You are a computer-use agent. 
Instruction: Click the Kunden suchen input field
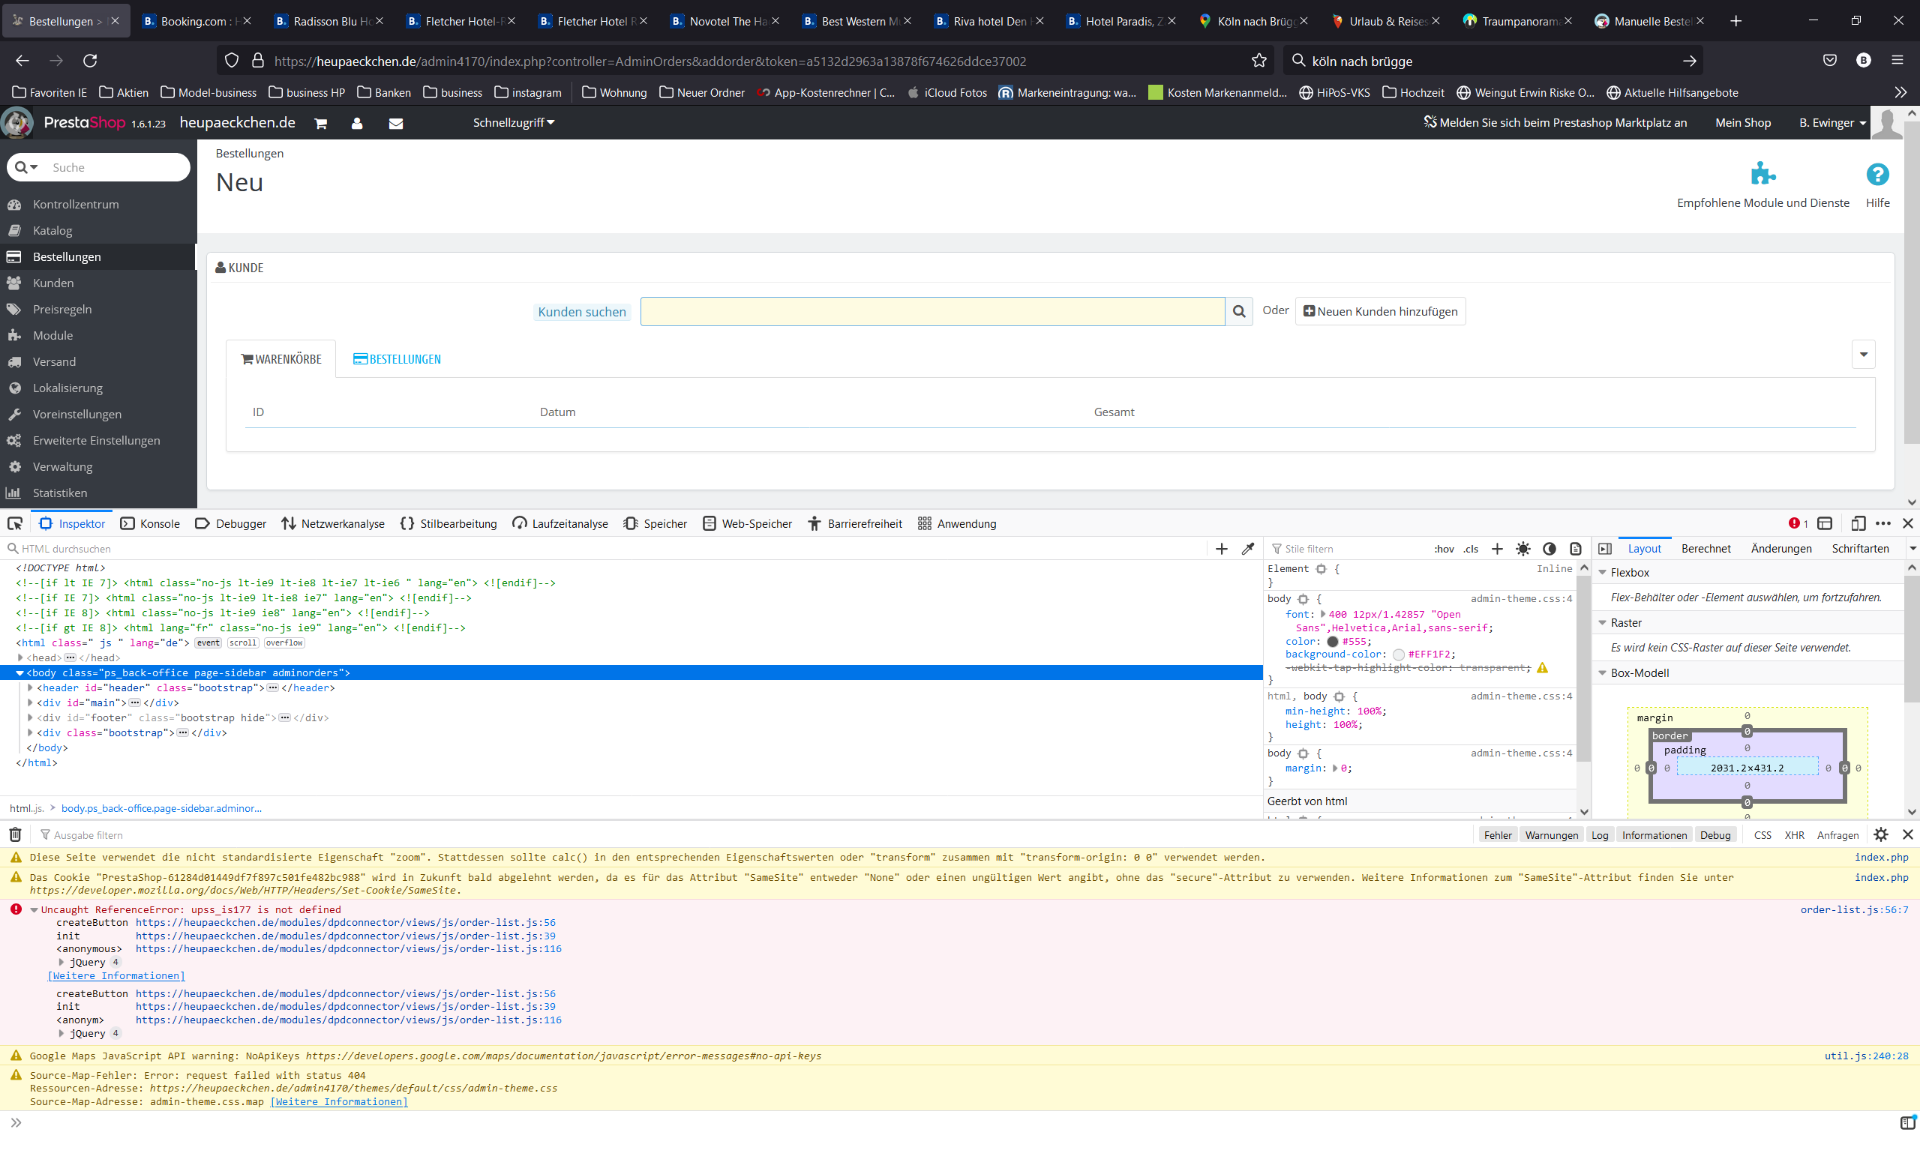click(932, 311)
